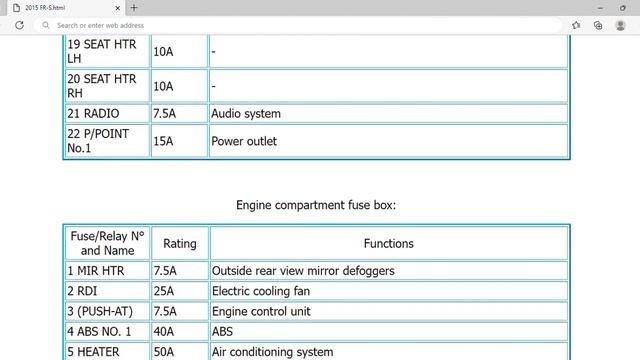Image resolution: width=640 pixels, height=360 pixels.
Task: Click the 25A rating for RDI
Action: (180, 291)
